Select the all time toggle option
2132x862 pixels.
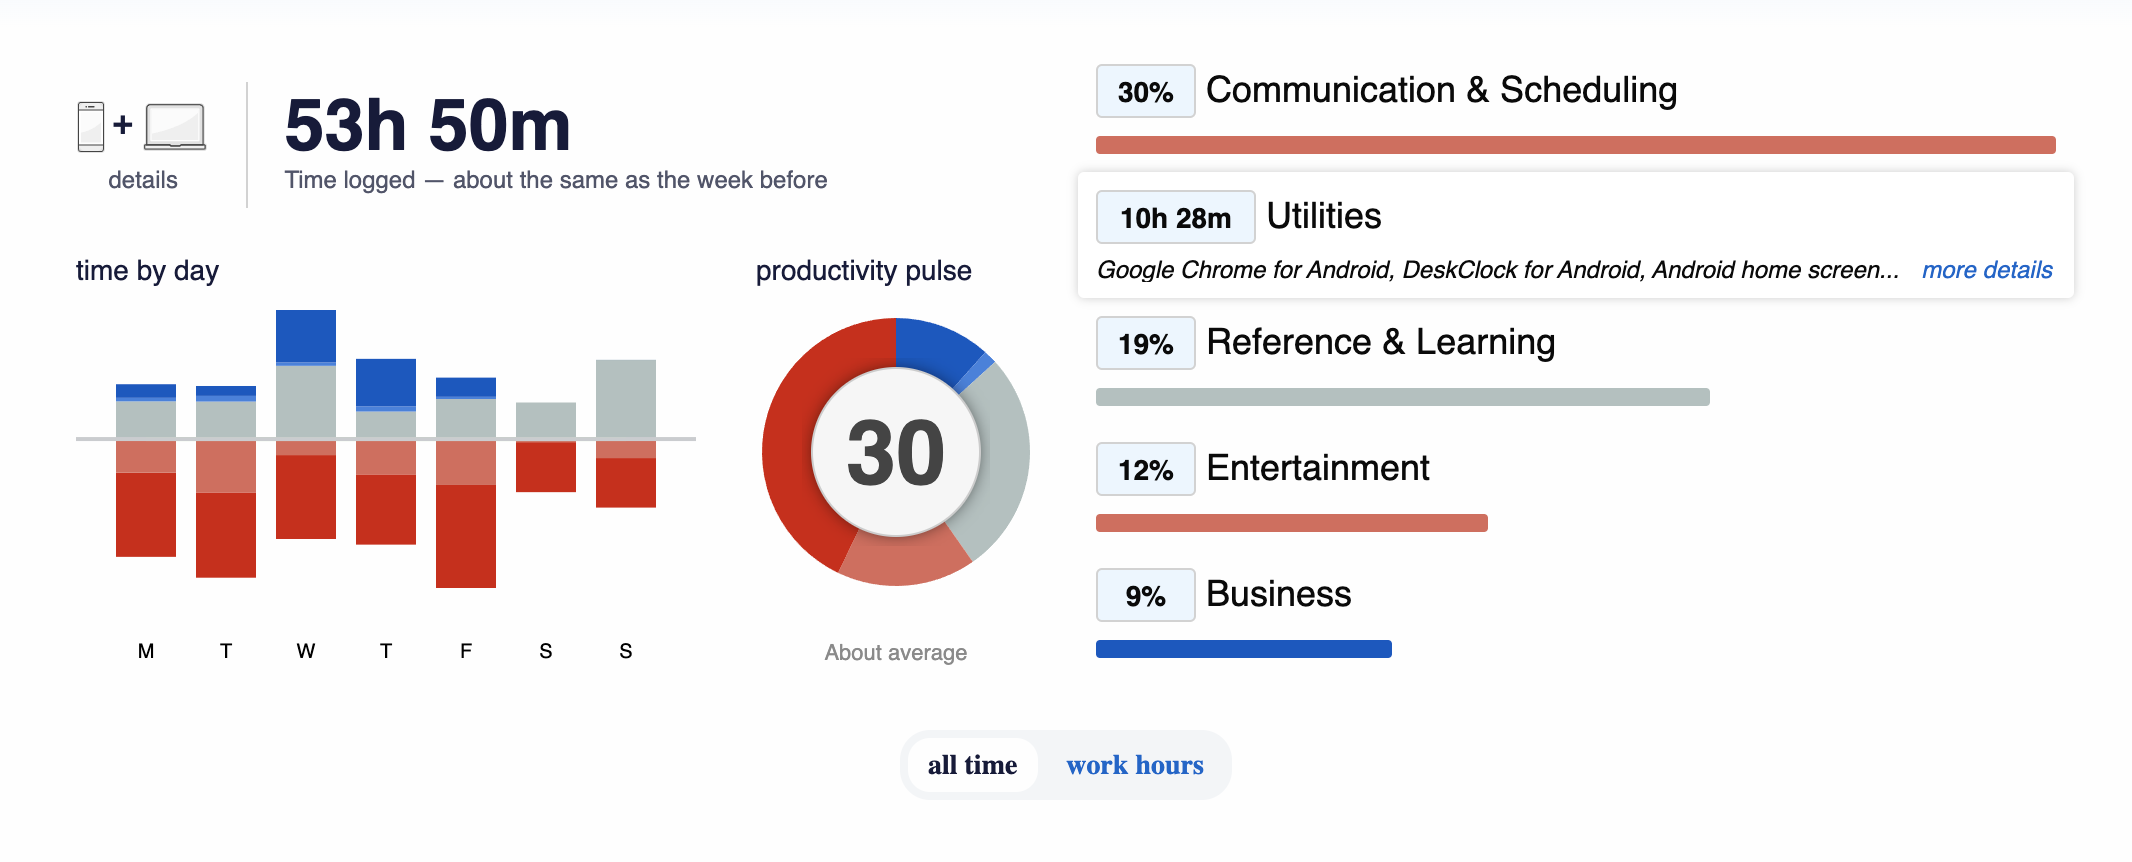coord(972,765)
